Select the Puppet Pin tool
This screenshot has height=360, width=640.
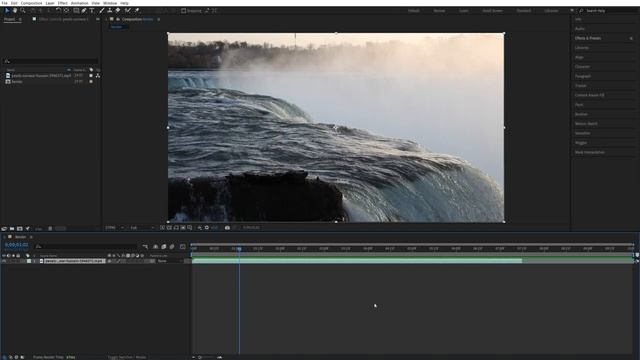[x=137, y=11]
